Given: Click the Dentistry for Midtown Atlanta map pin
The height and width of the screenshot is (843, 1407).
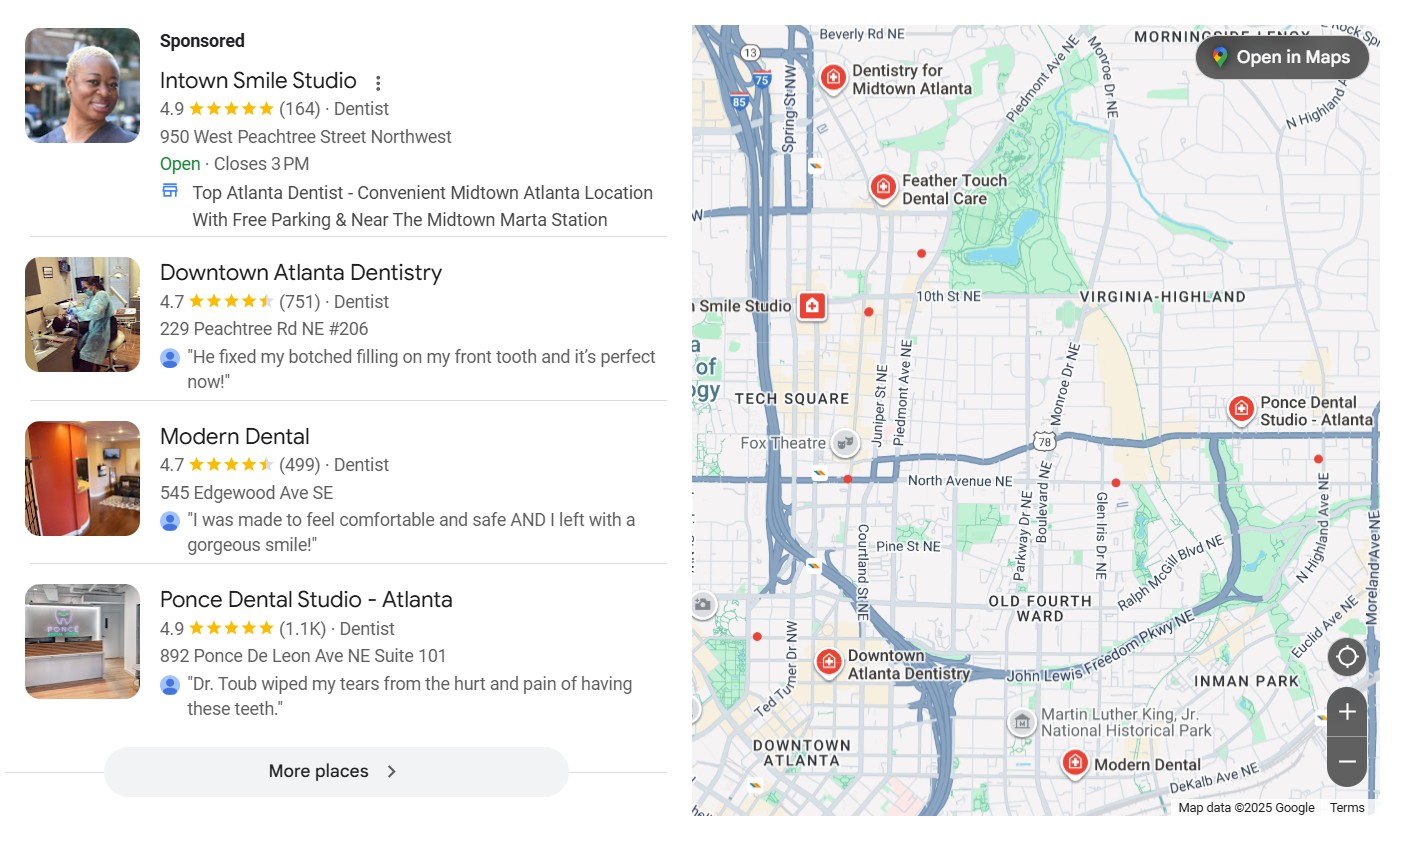Looking at the screenshot, I should (x=833, y=77).
